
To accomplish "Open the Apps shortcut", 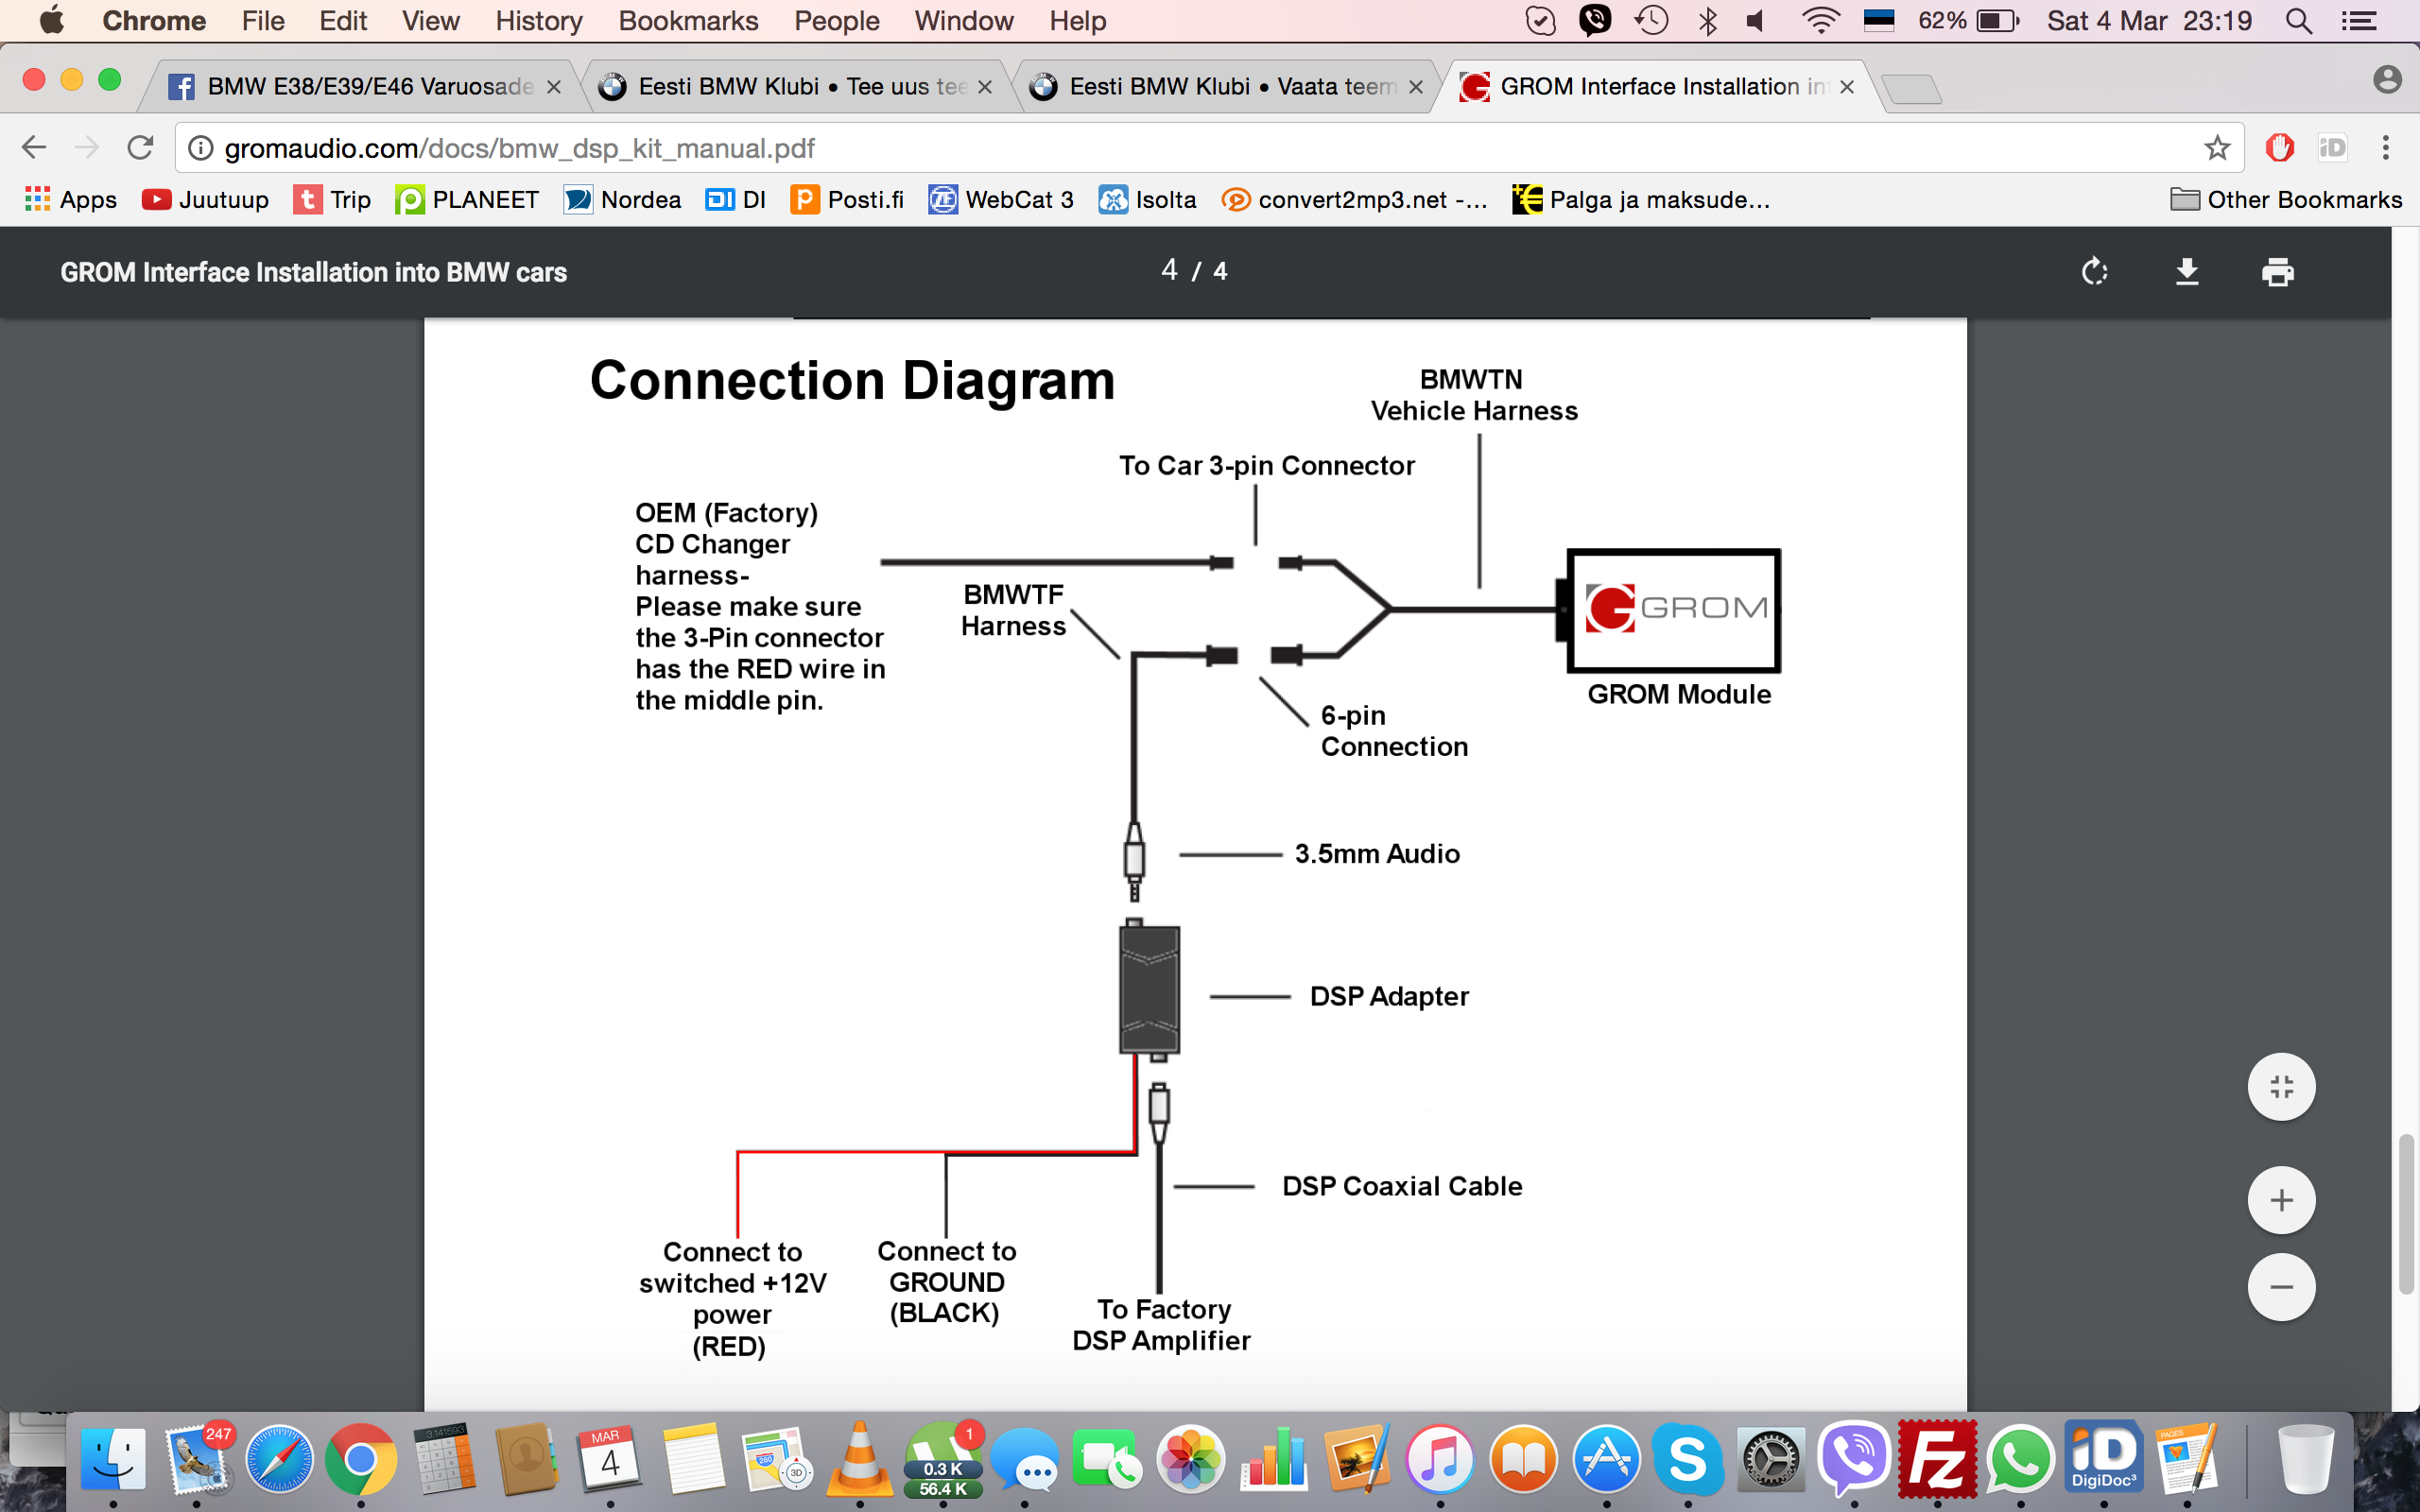I will pyautogui.click(x=70, y=200).
